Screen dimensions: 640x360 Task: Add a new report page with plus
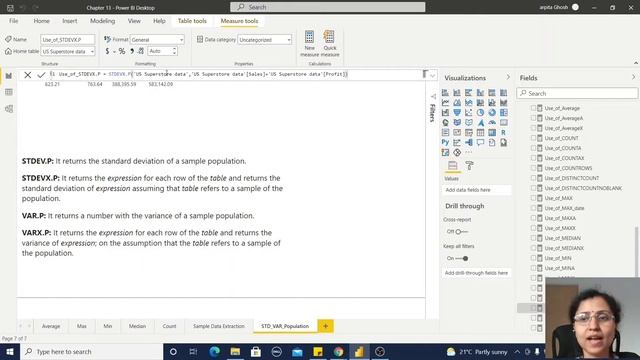(x=325, y=326)
